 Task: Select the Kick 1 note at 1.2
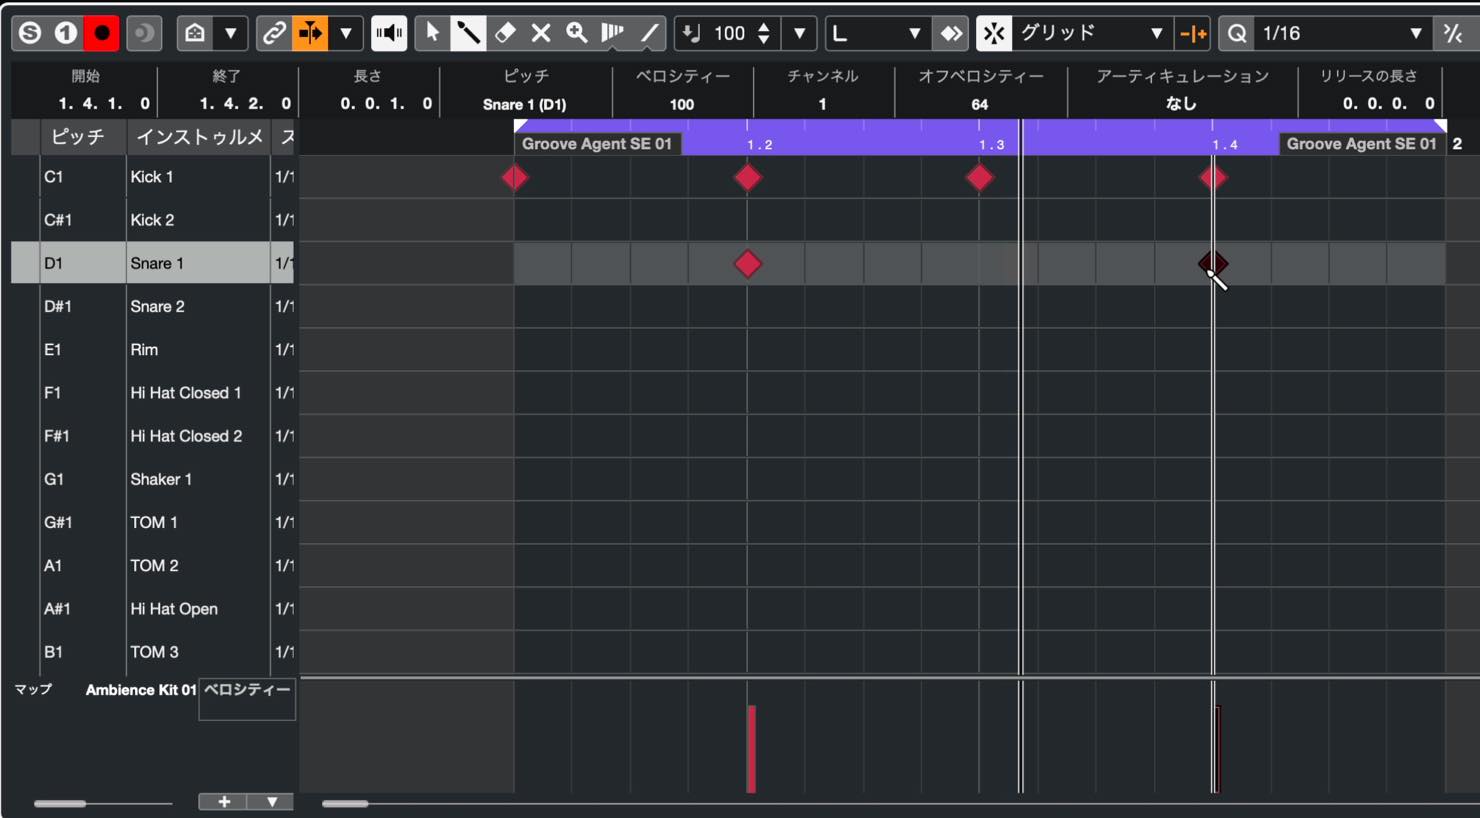748,178
